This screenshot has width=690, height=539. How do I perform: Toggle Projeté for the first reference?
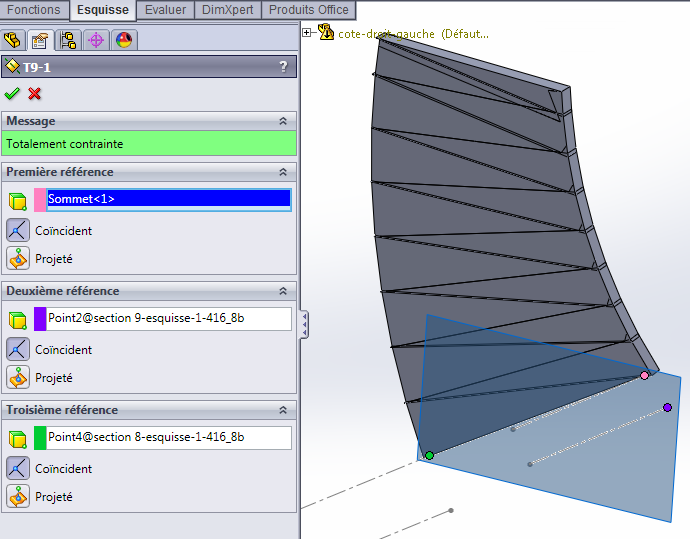click(18, 258)
